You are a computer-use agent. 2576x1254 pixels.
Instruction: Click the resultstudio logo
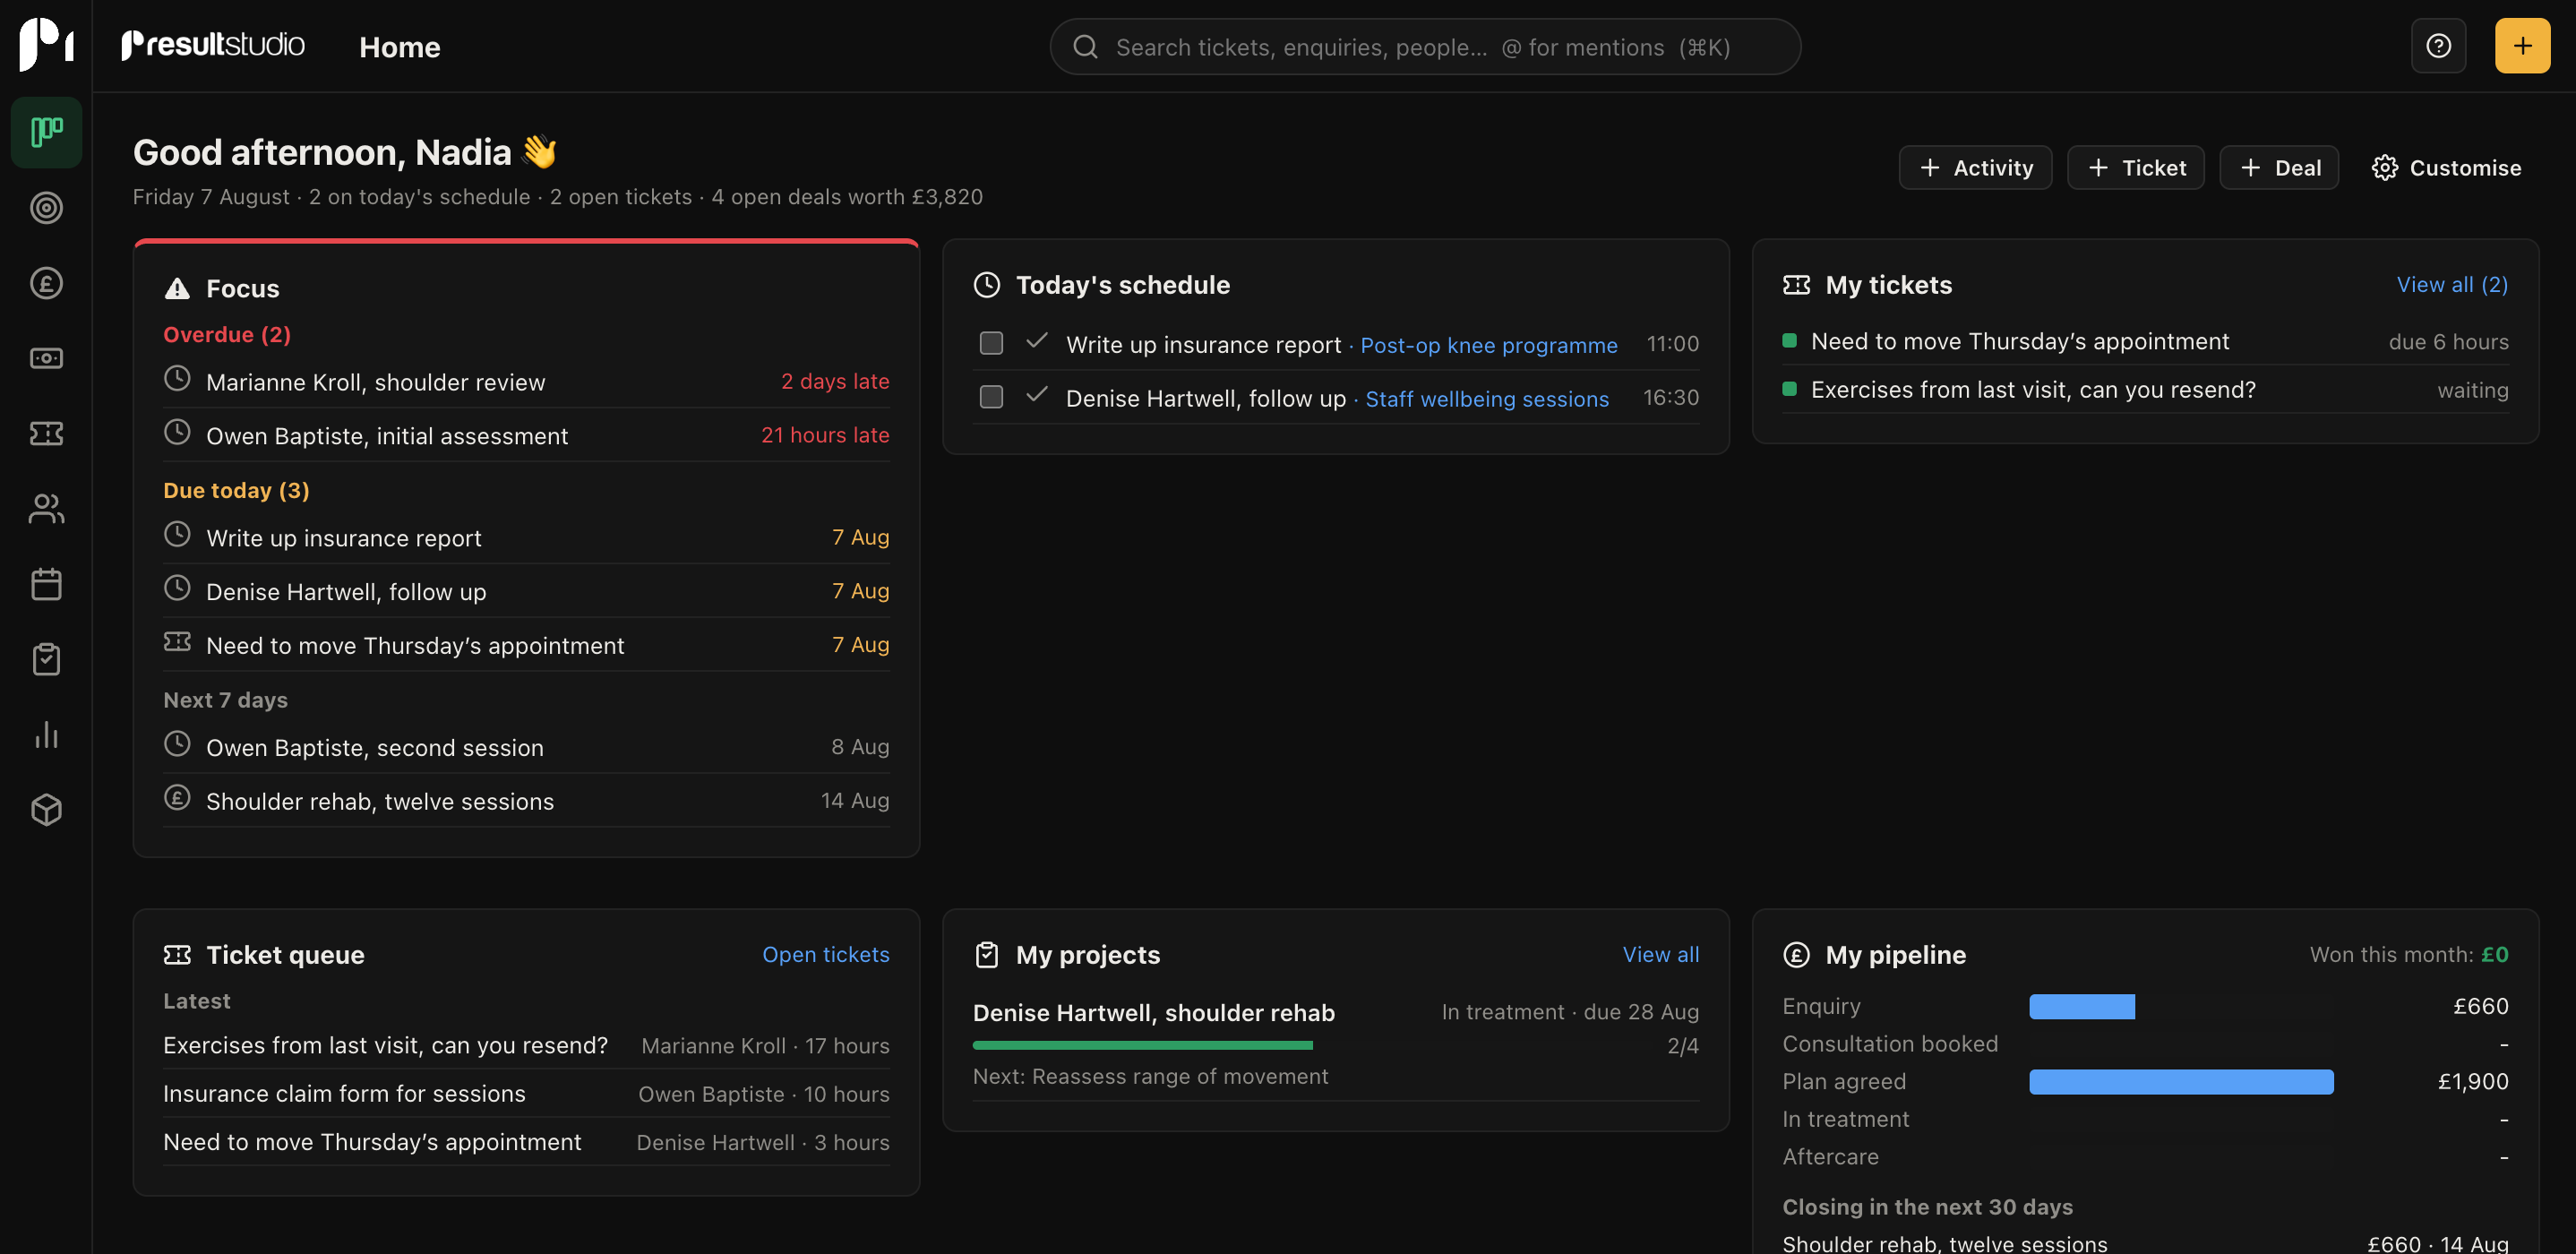pyautogui.click(x=212, y=45)
